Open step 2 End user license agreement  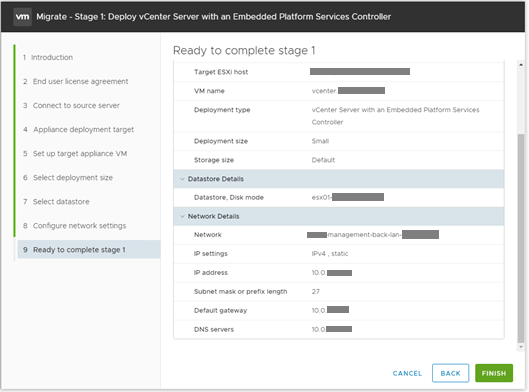(76, 81)
